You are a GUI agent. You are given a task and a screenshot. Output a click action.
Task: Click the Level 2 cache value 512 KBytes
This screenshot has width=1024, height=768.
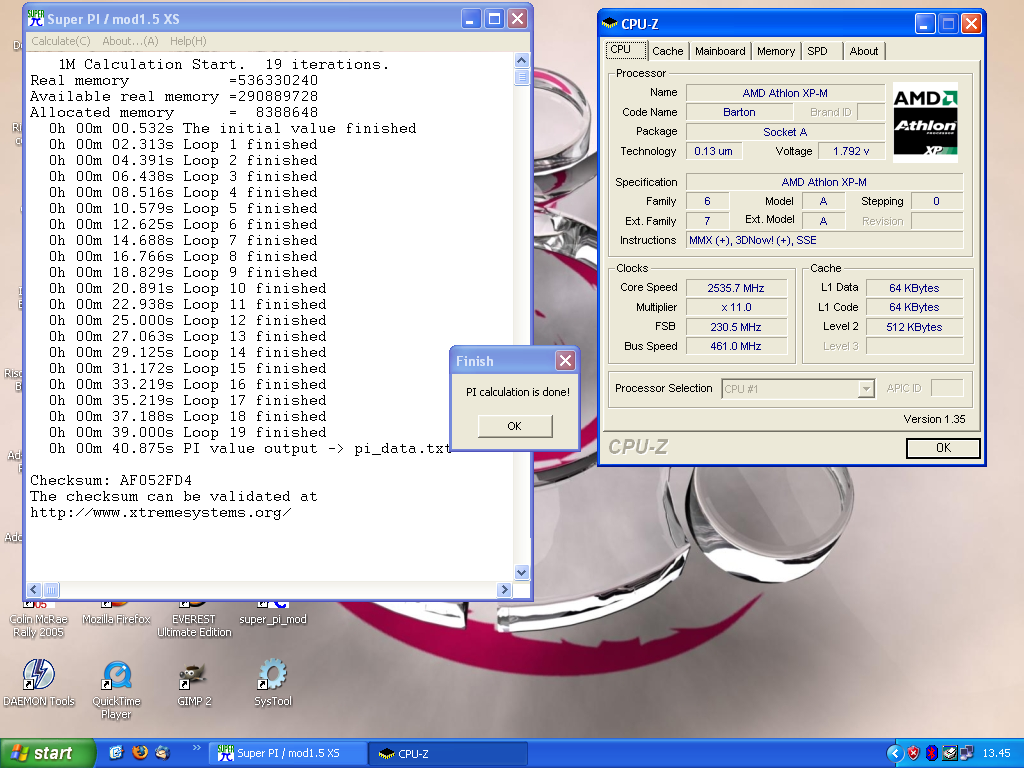(x=914, y=327)
